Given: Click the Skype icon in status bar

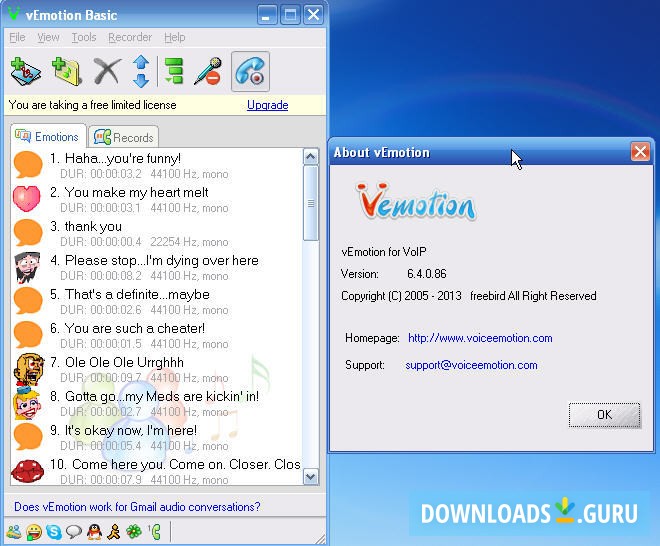Looking at the screenshot, I should coord(54,532).
